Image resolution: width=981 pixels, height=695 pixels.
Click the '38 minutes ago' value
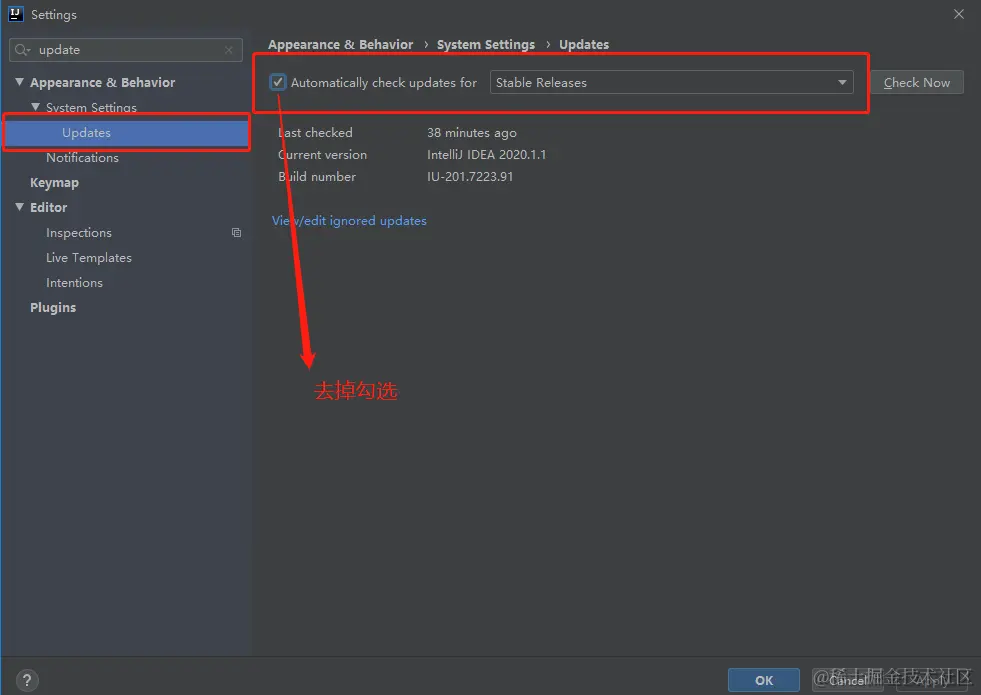point(472,133)
